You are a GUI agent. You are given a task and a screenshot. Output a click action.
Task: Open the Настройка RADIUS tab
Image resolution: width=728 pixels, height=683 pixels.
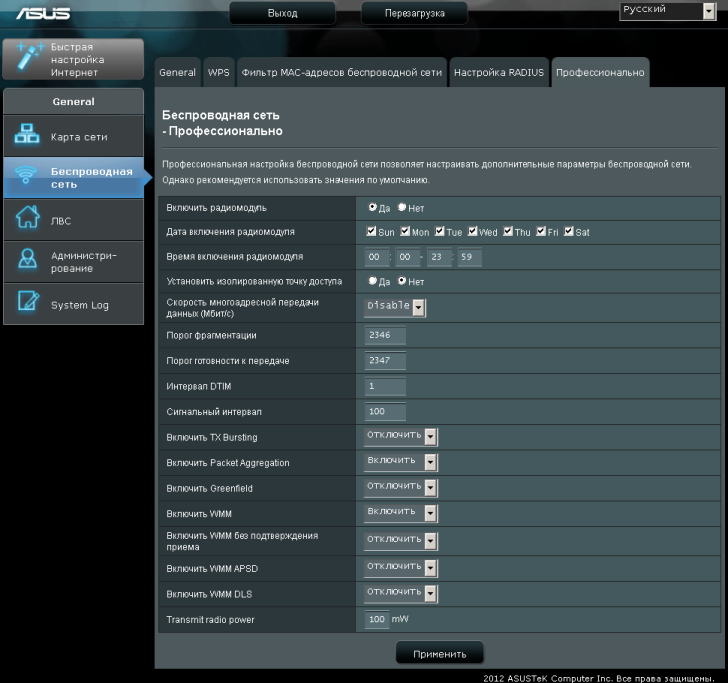498,73
